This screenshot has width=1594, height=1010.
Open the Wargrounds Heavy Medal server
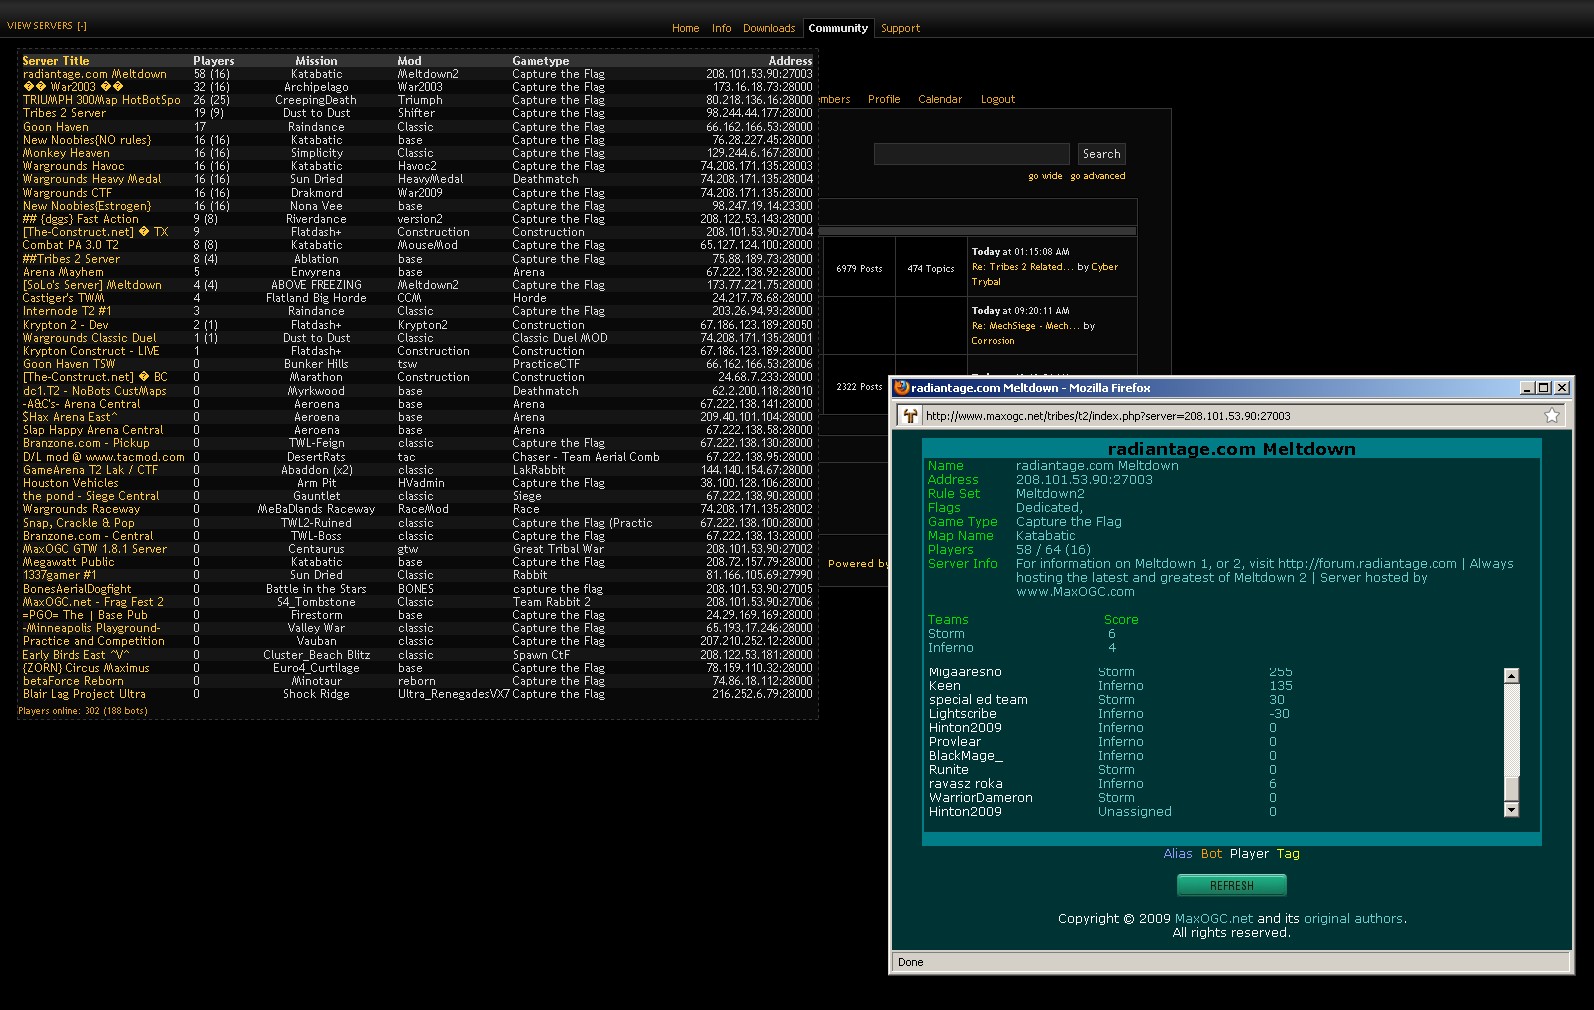(92, 179)
